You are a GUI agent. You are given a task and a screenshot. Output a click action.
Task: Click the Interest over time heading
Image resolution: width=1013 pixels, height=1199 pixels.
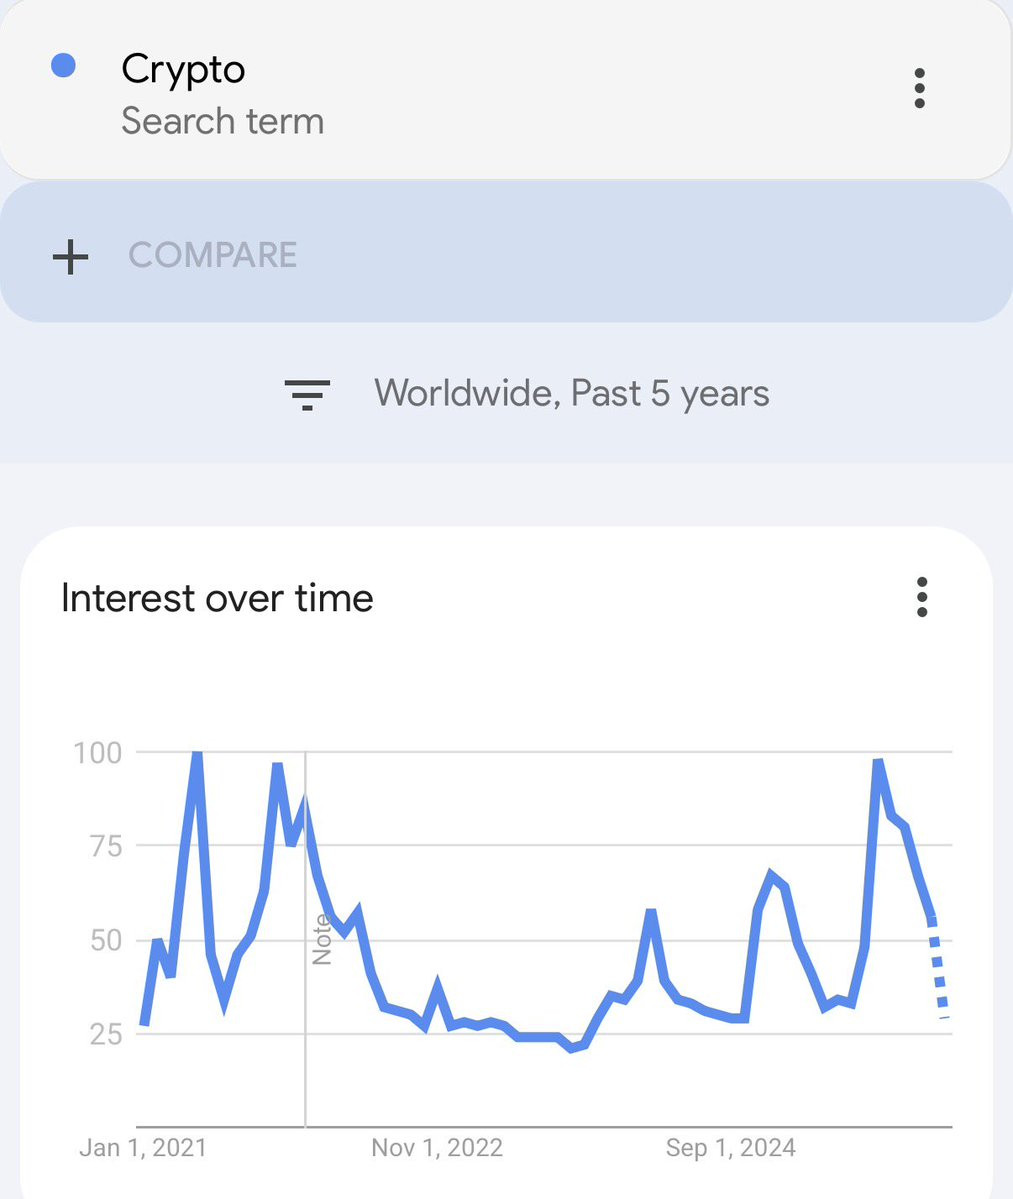[x=217, y=598]
